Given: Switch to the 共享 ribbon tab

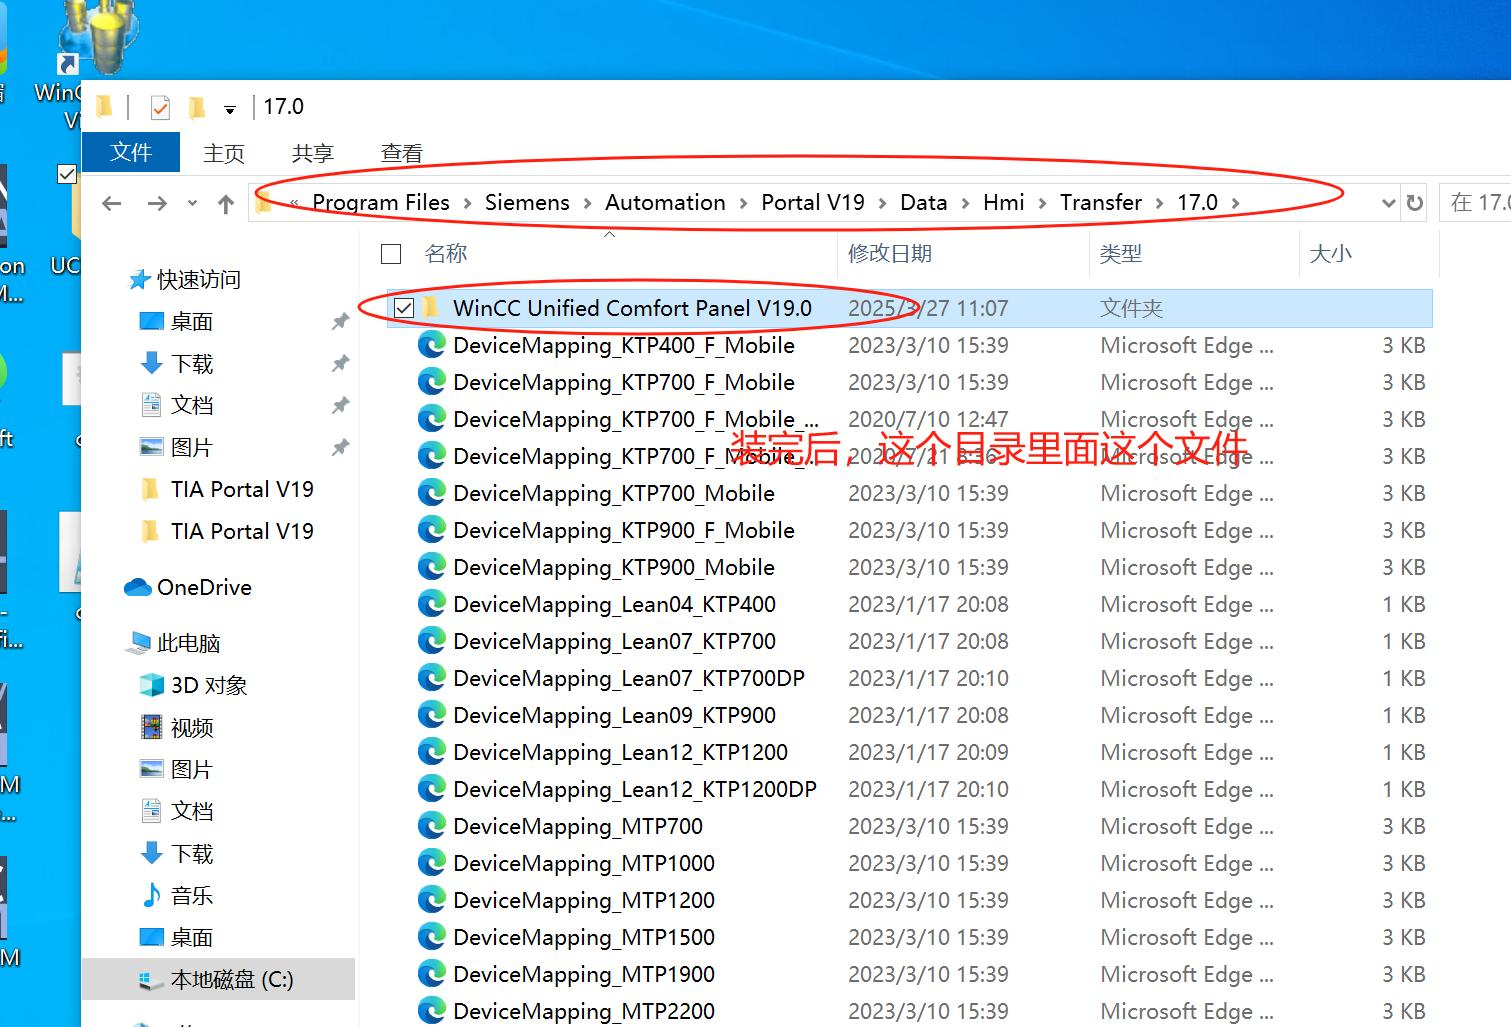Looking at the screenshot, I should [x=313, y=153].
